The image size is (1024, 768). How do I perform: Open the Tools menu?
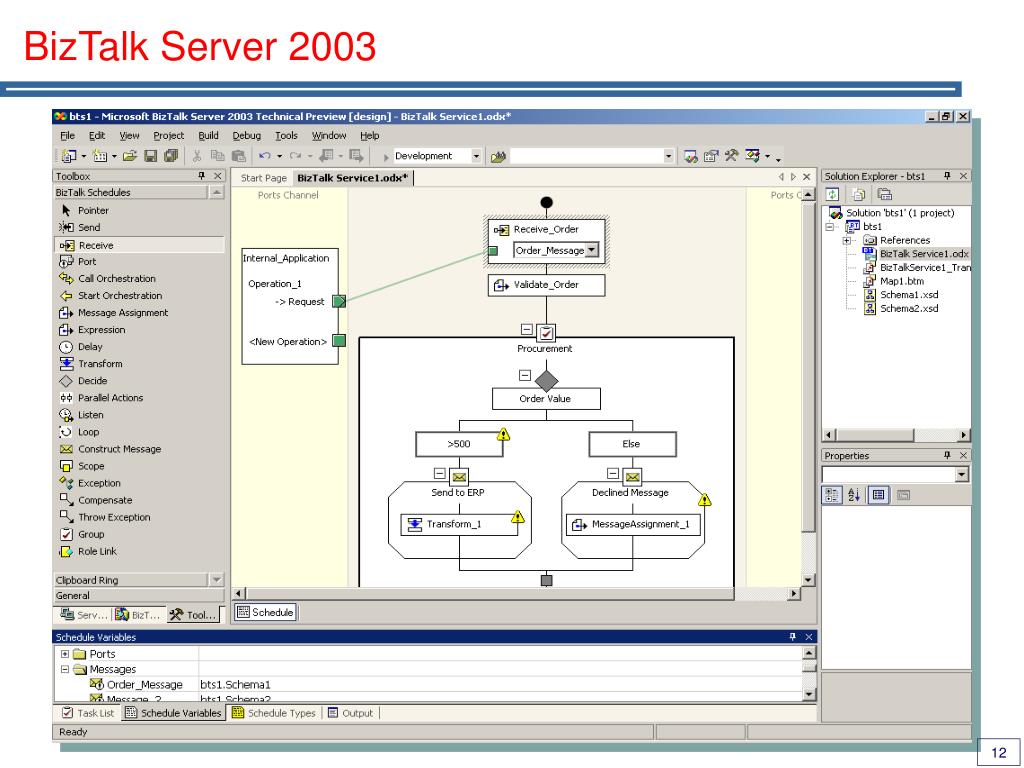286,136
